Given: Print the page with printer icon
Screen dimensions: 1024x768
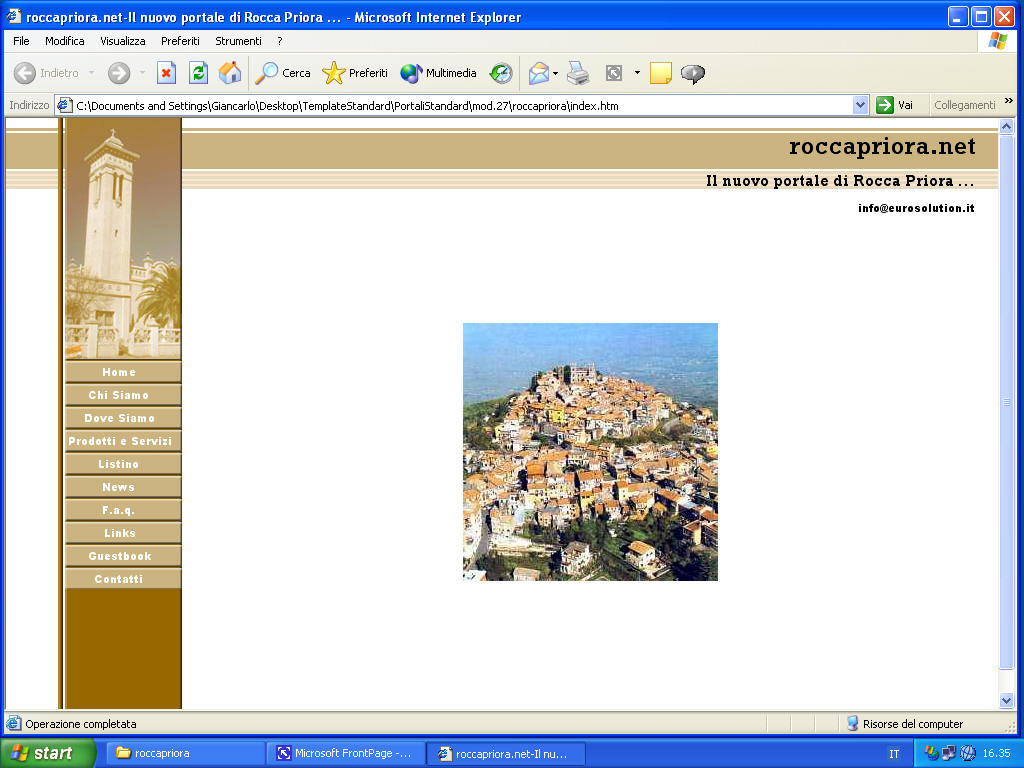Looking at the screenshot, I should tap(578, 73).
